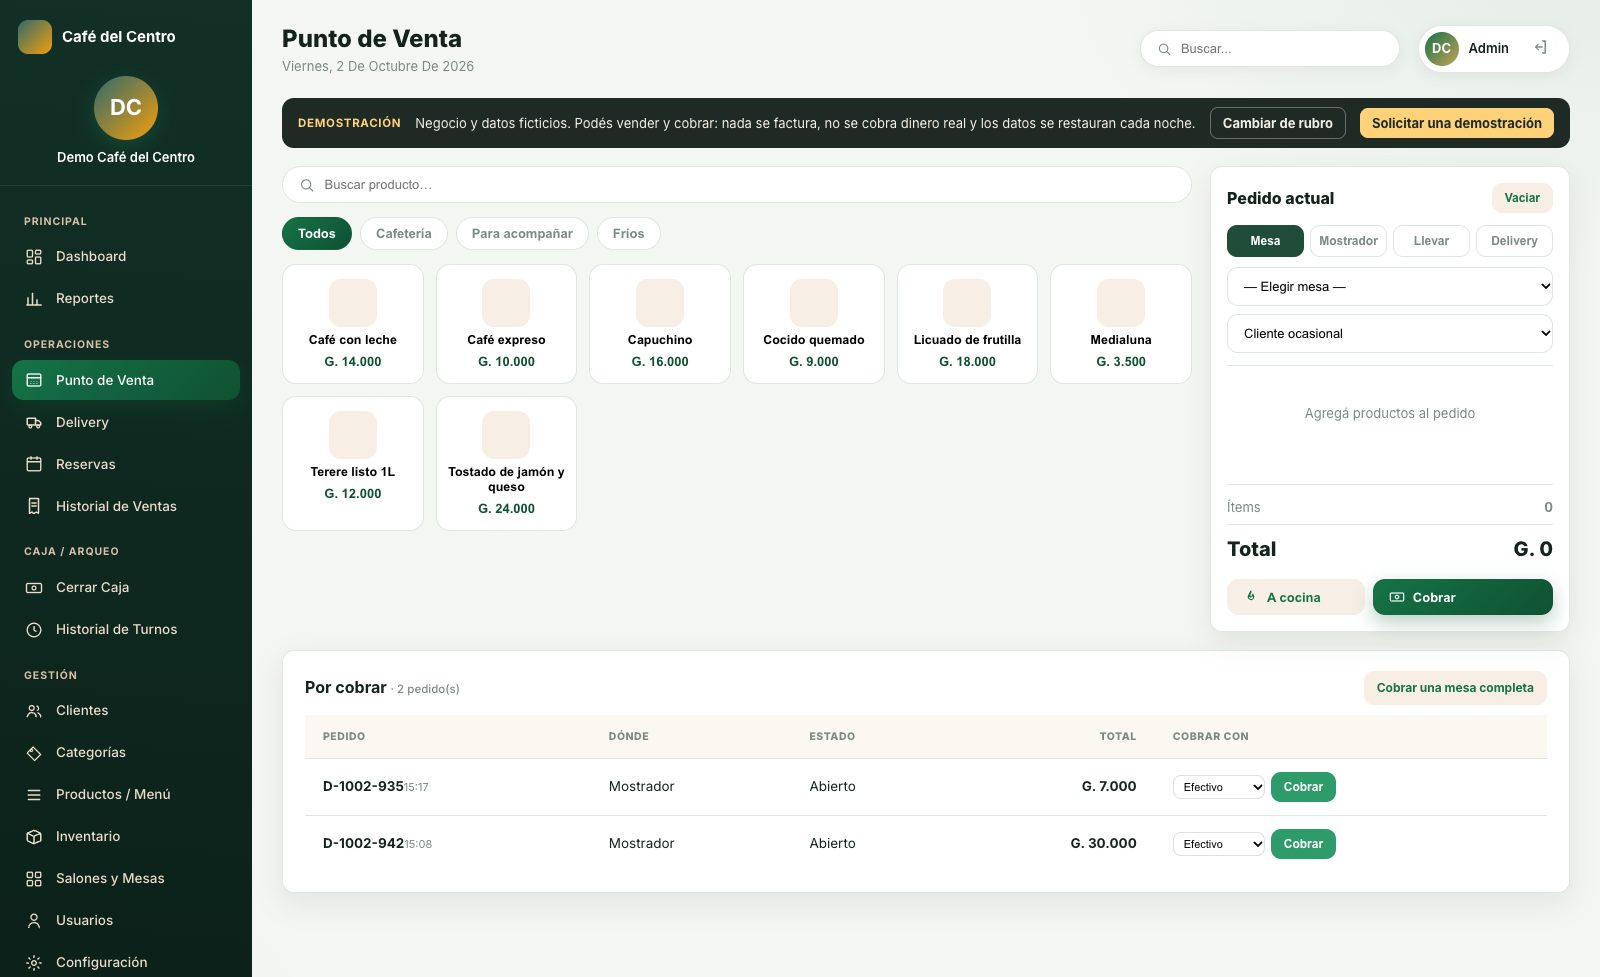Click Cobrar una mesa completa
This screenshot has width=1600, height=977.
pyautogui.click(x=1455, y=688)
